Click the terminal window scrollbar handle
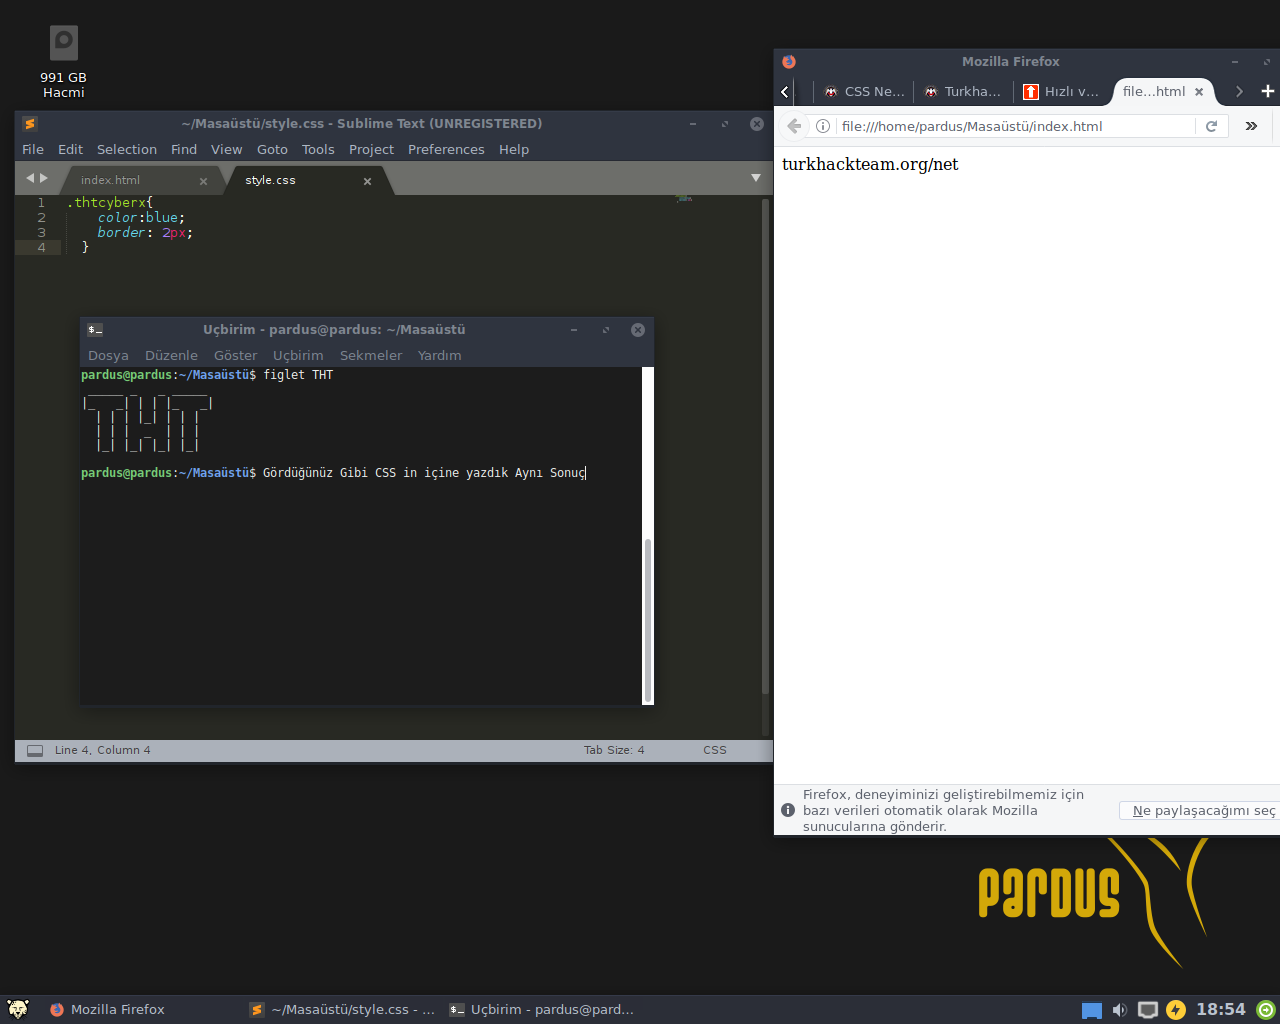The height and width of the screenshot is (1024, 1280). 648,620
